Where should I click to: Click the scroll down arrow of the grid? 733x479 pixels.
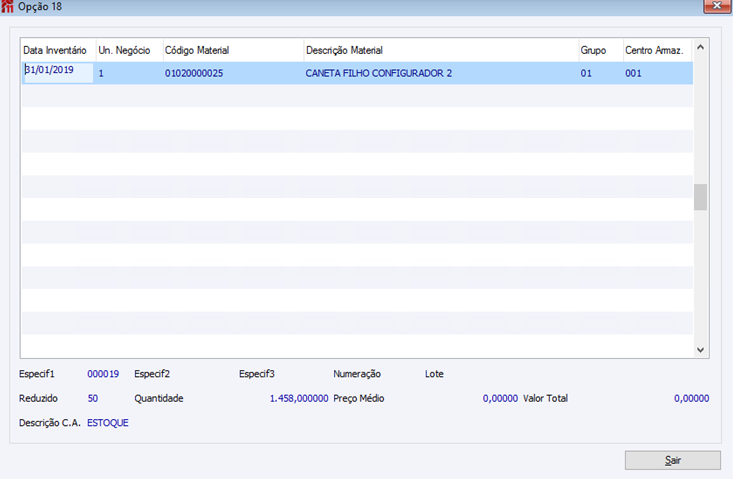pos(700,350)
